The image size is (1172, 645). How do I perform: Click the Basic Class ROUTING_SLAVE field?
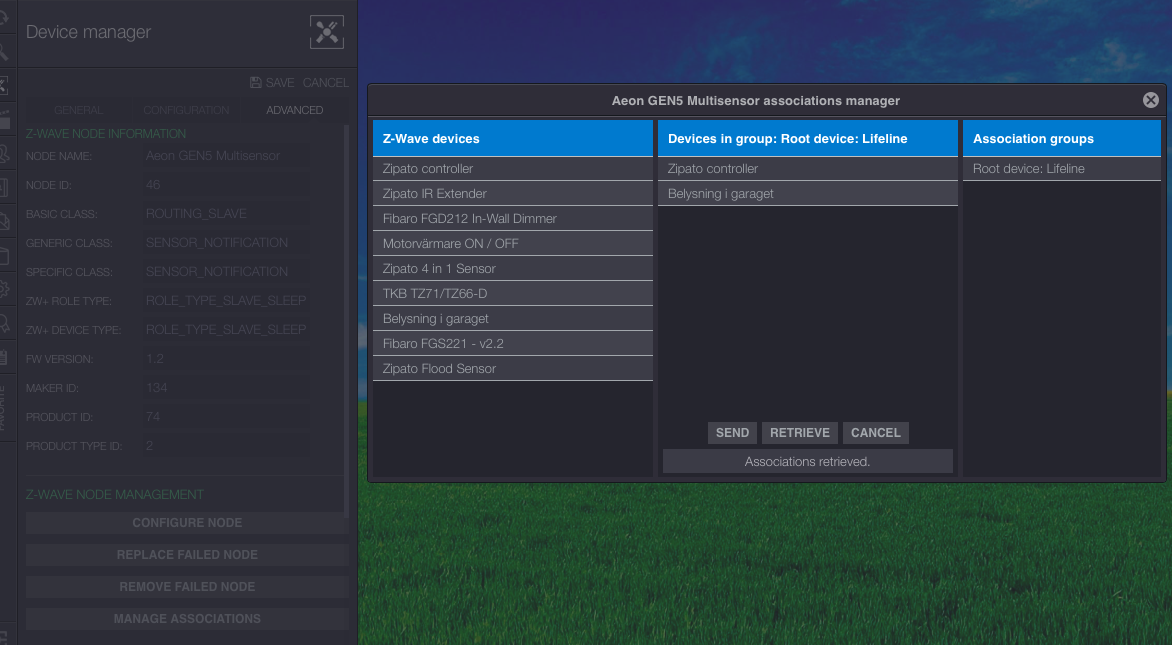pos(226,214)
